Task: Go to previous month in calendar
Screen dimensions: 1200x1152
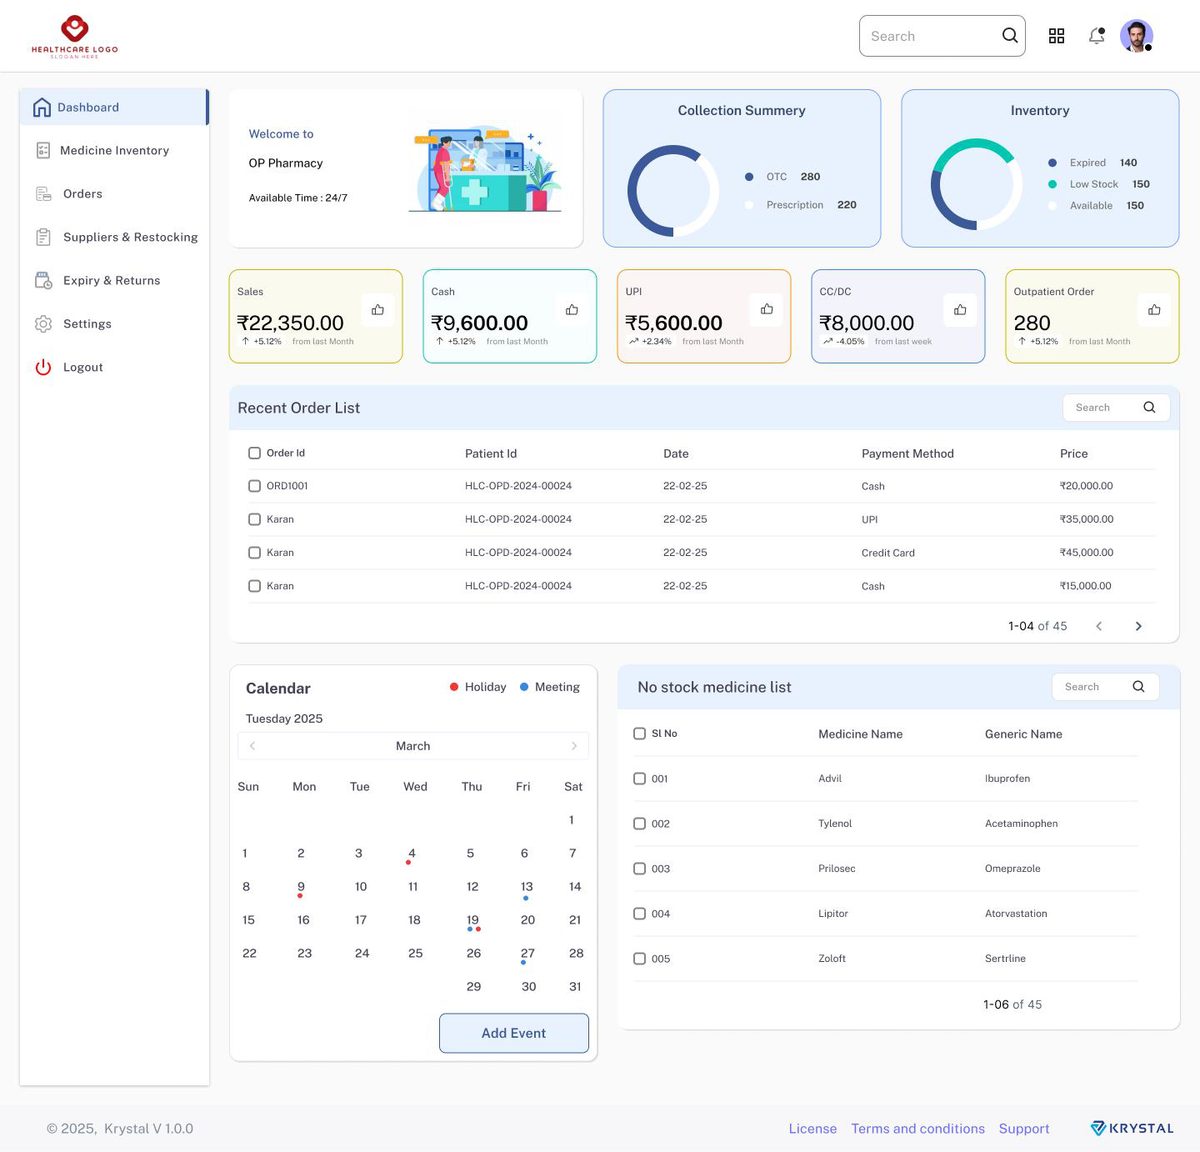Action: tap(252, 746)
